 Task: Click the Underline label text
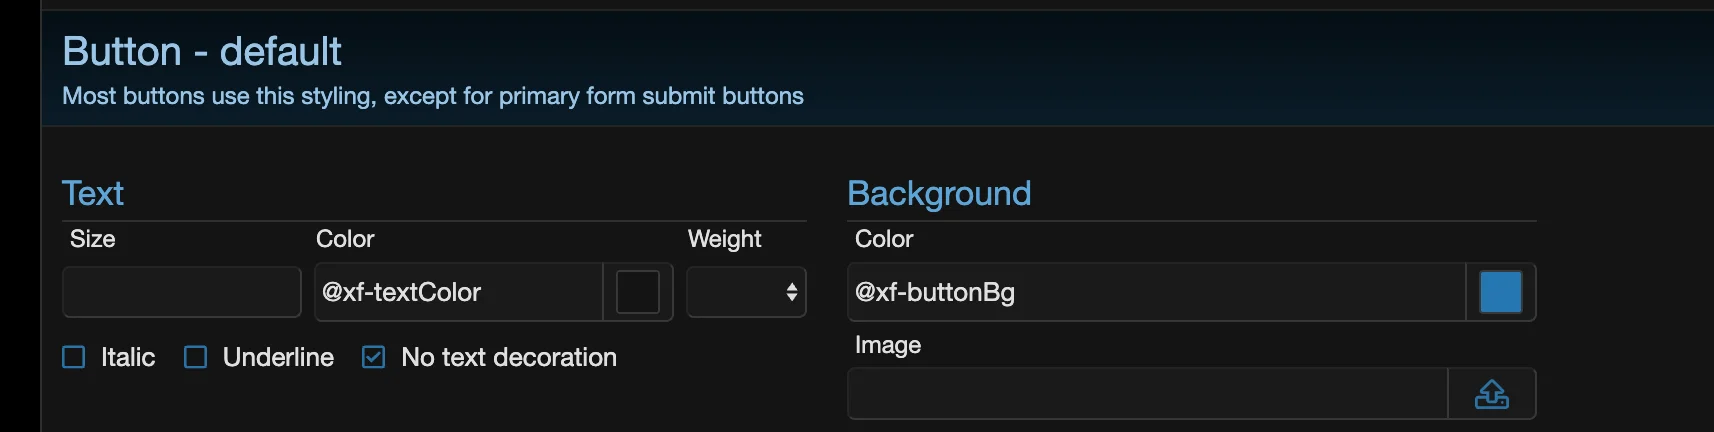(278, 357)
